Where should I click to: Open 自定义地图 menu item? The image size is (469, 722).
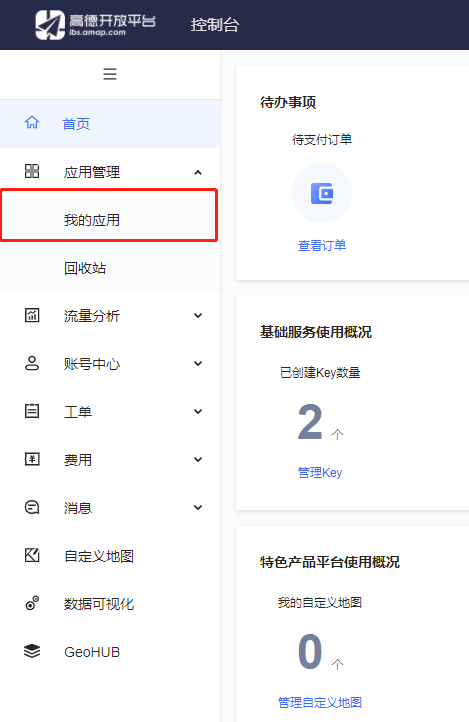110,556
